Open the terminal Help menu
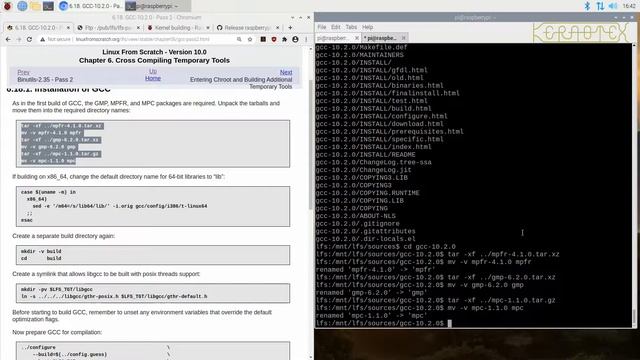 tap(367, 27)
